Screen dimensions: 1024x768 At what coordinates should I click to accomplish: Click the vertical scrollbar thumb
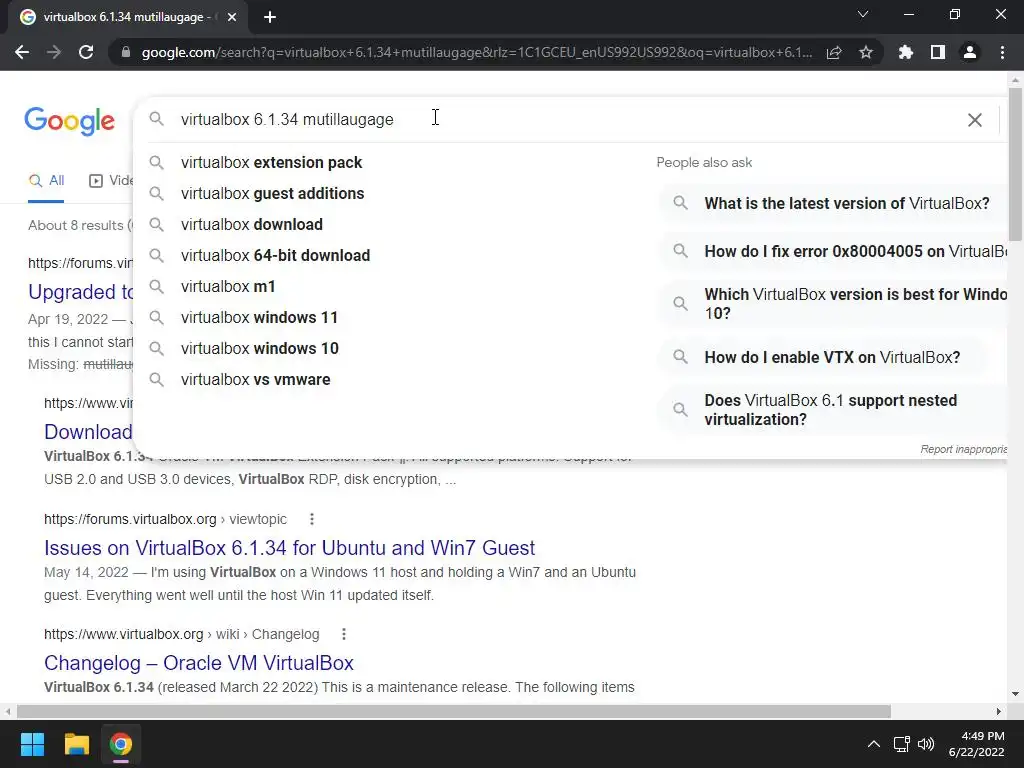click(x=1015, y=163)
